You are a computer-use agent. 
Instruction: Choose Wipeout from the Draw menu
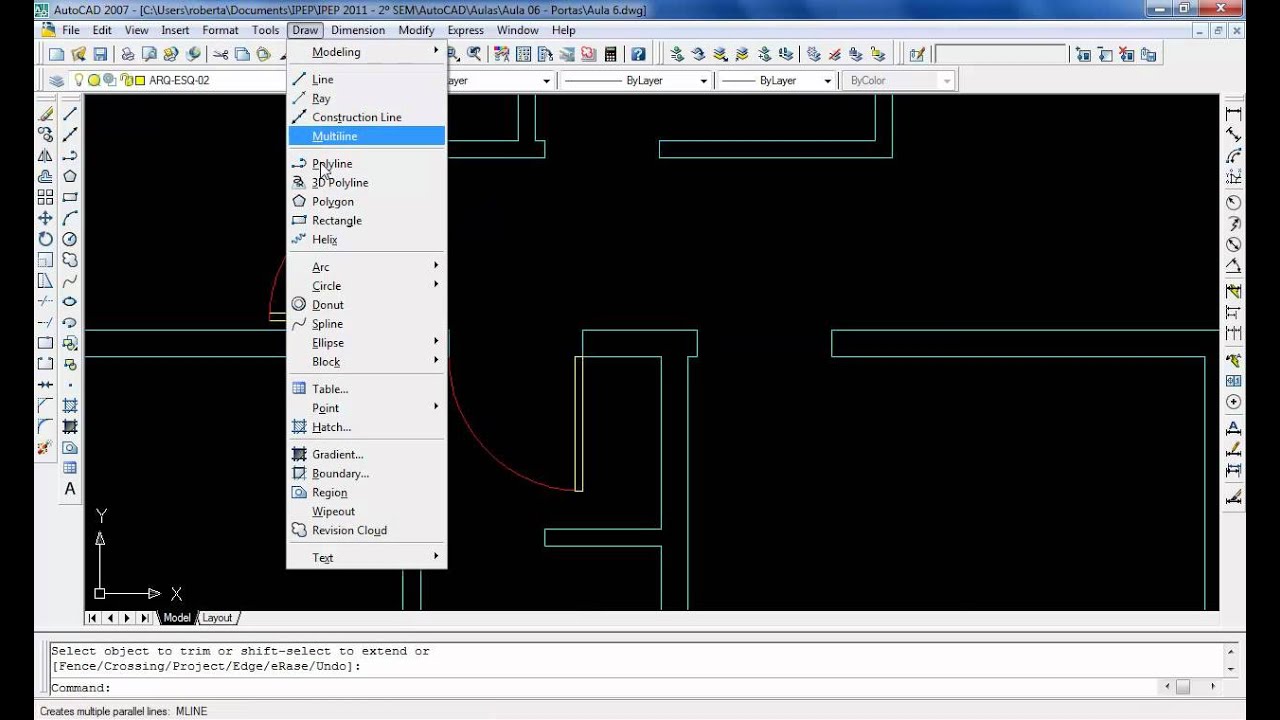[366, 512]
